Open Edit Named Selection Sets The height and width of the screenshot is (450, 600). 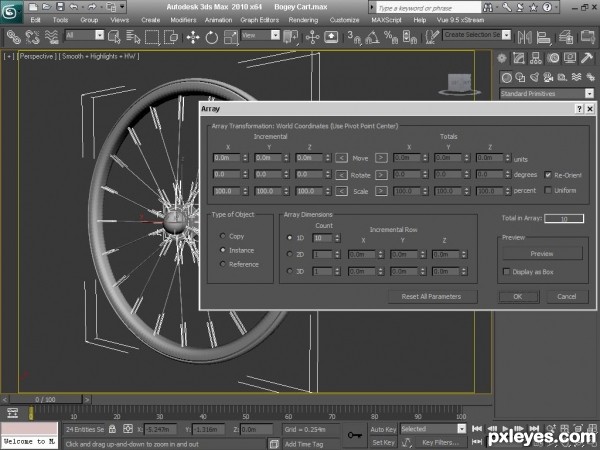(x=432, y=37)
